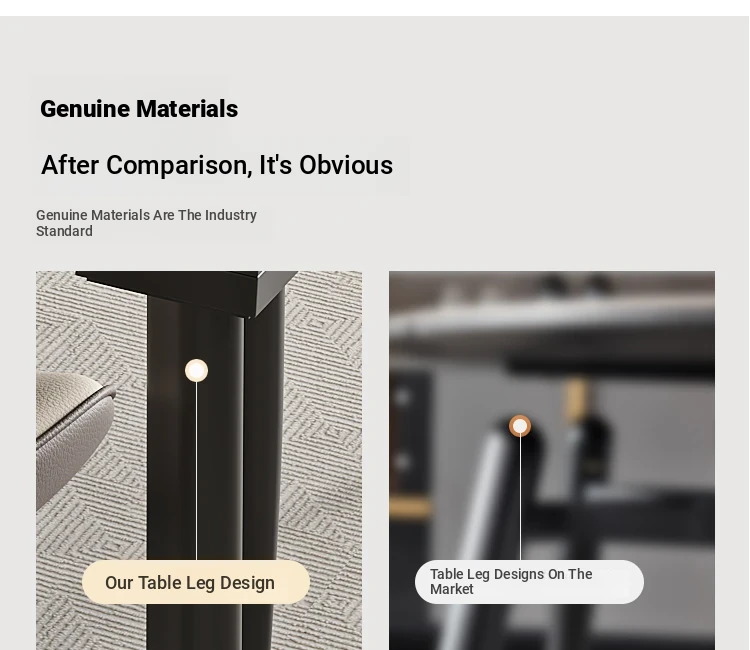Click the orange-ringed marker dot on right image
Image resolution: width=750 pixels, height=650 pixels.
pos(520,426)
